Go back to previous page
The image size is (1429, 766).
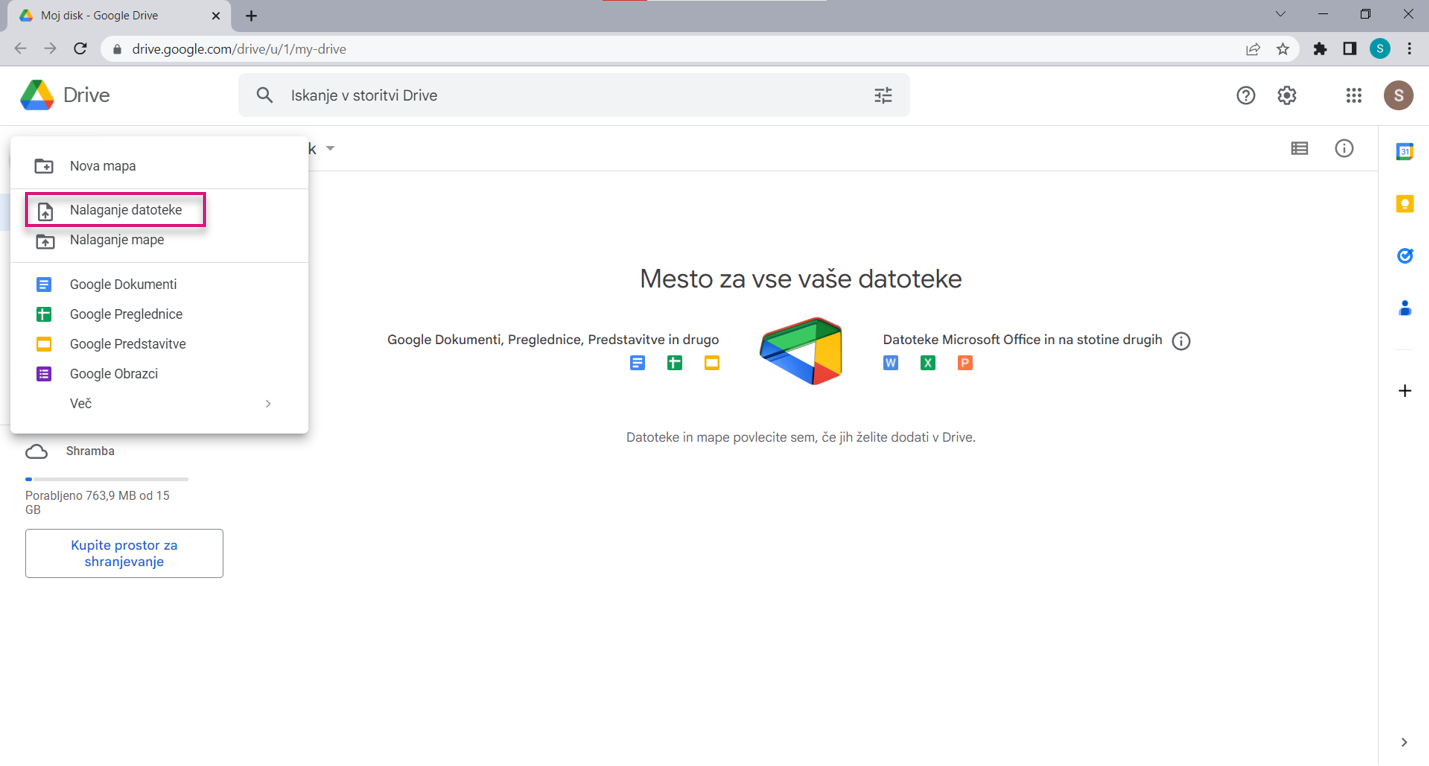[x=20, y=49]
